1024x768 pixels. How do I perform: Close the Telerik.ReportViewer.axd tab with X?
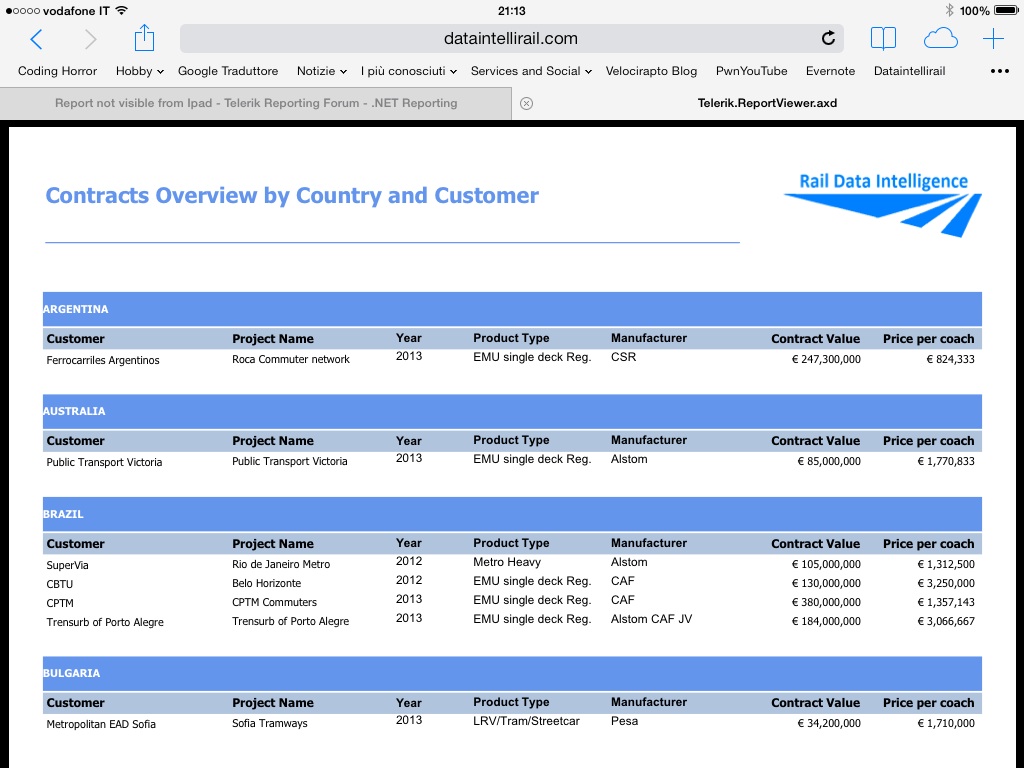(526, 103)
